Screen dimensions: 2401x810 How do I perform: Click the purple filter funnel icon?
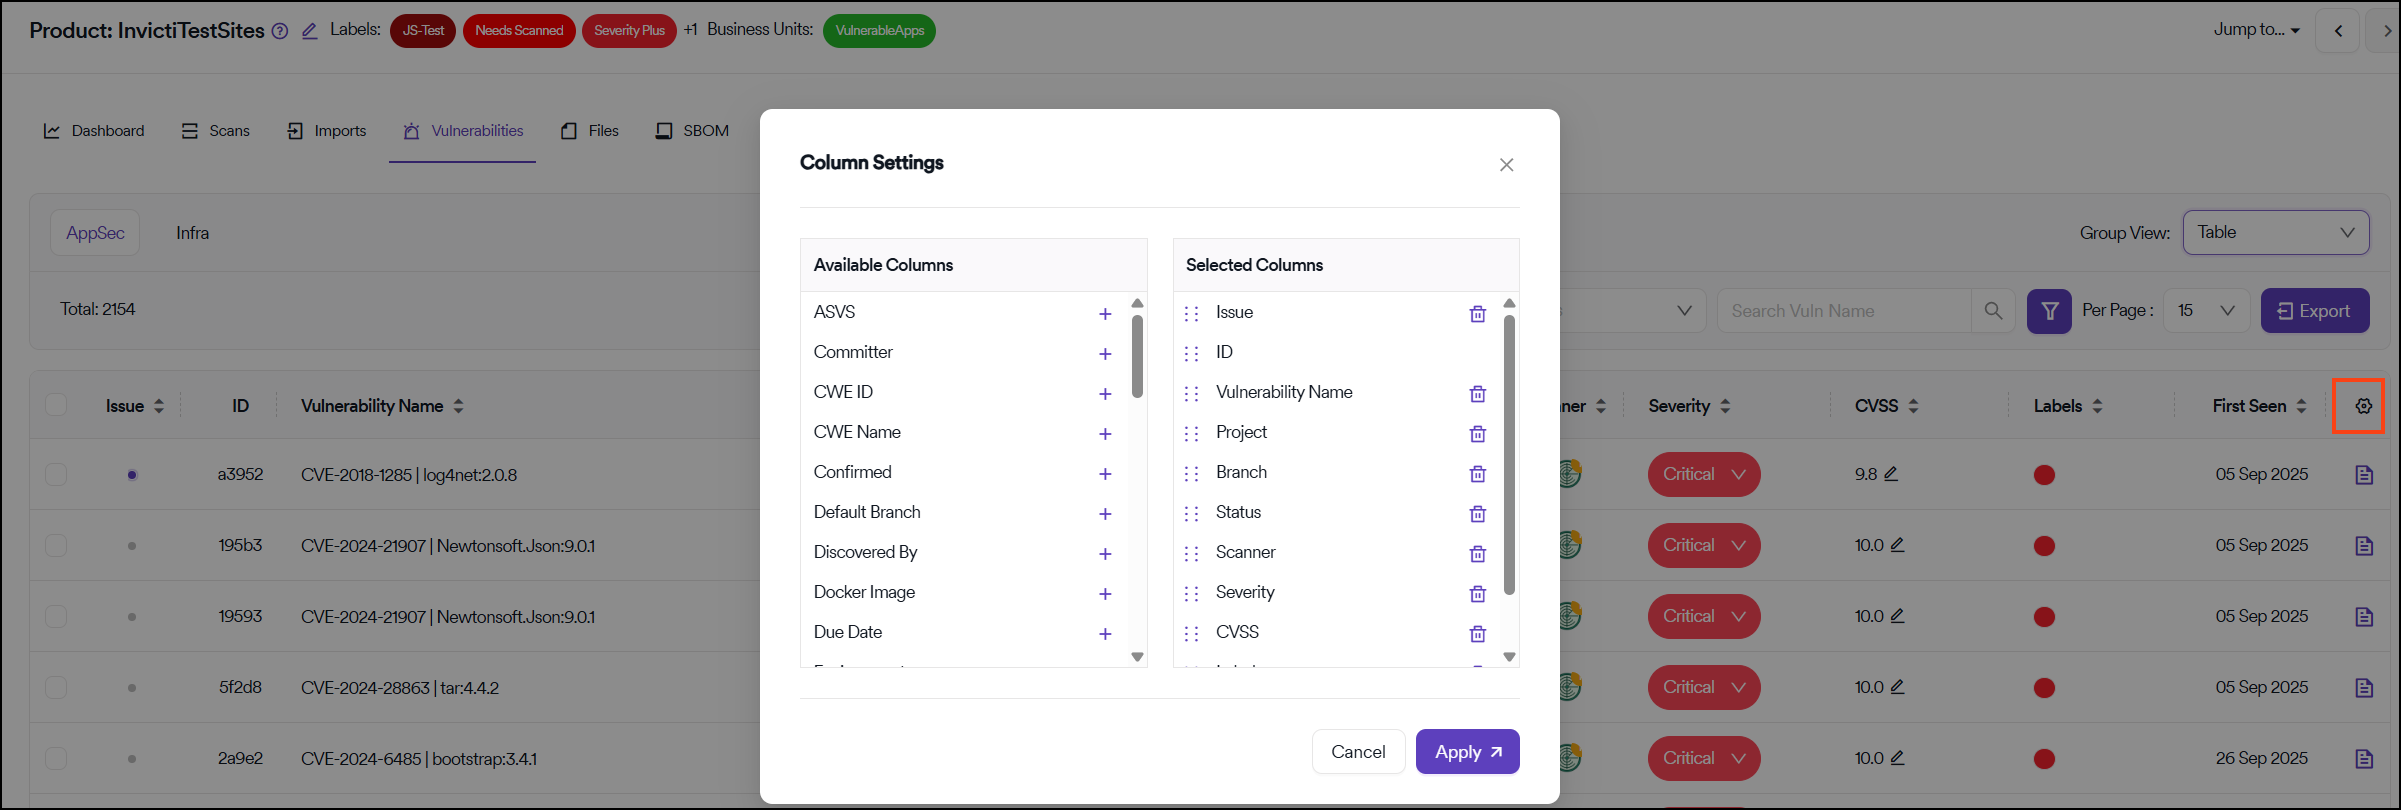[x=2049, y=311]
